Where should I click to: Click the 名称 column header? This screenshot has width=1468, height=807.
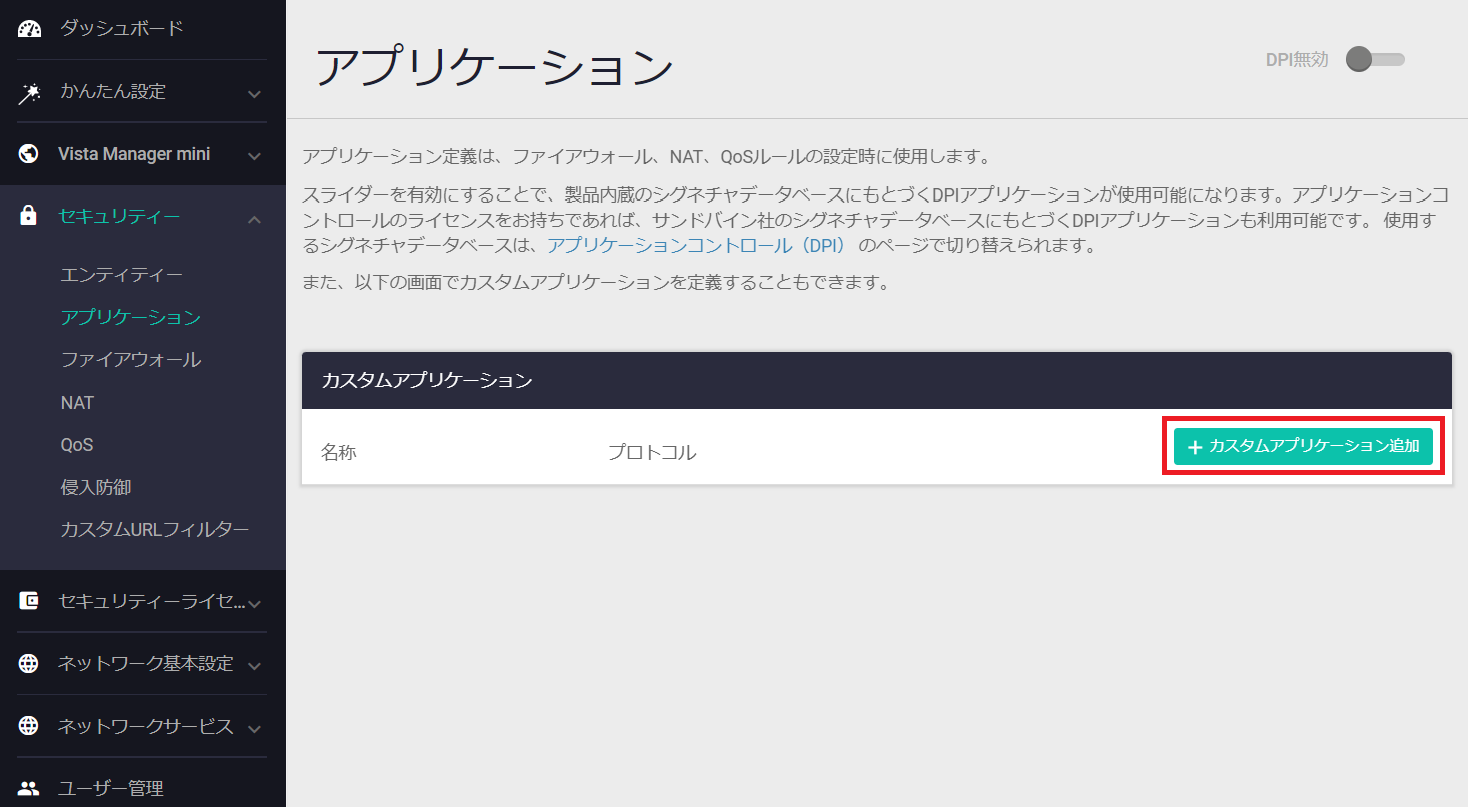339,453
